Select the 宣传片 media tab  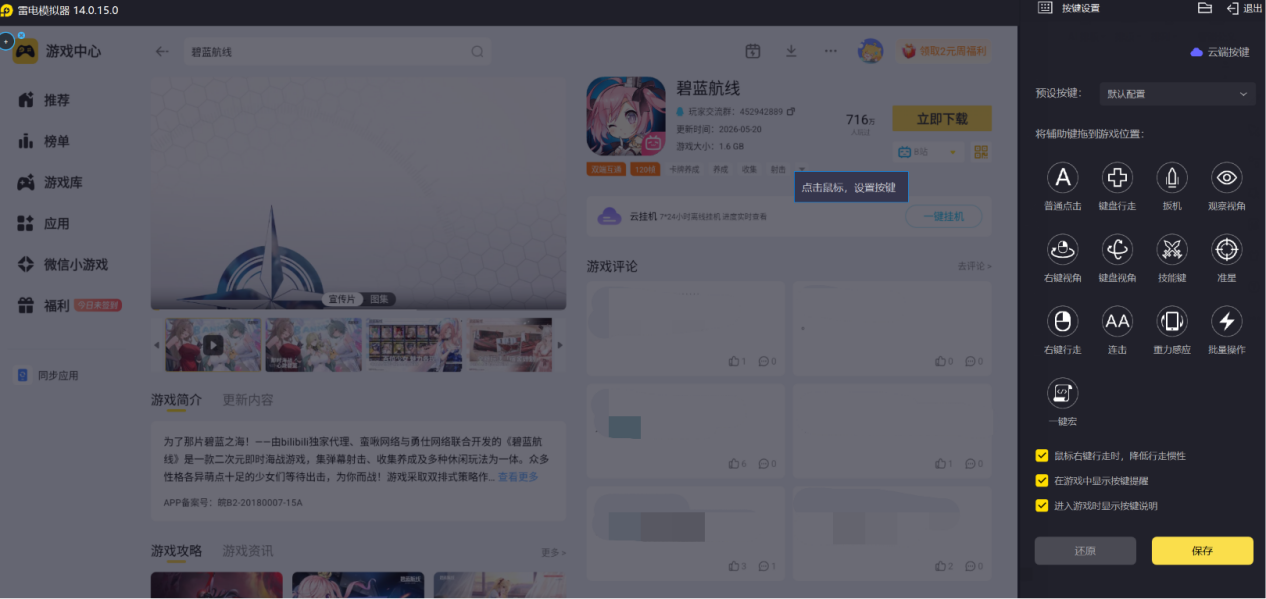coord(341,299)
